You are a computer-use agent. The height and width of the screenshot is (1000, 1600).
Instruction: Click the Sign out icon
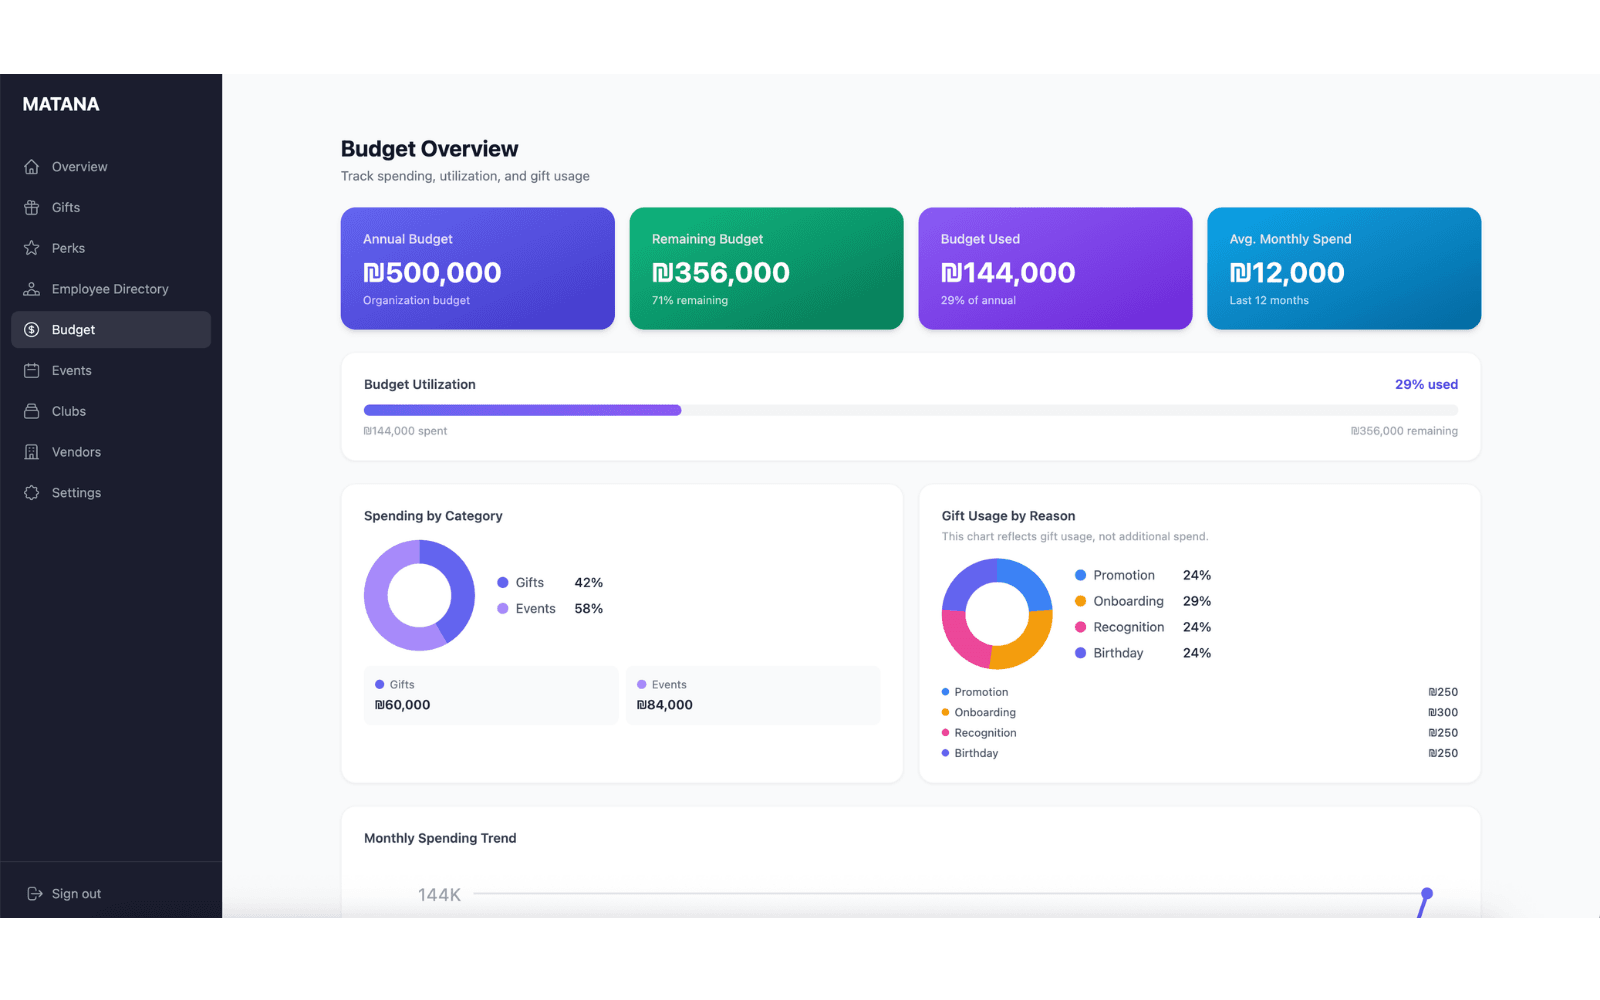(35, 893)
